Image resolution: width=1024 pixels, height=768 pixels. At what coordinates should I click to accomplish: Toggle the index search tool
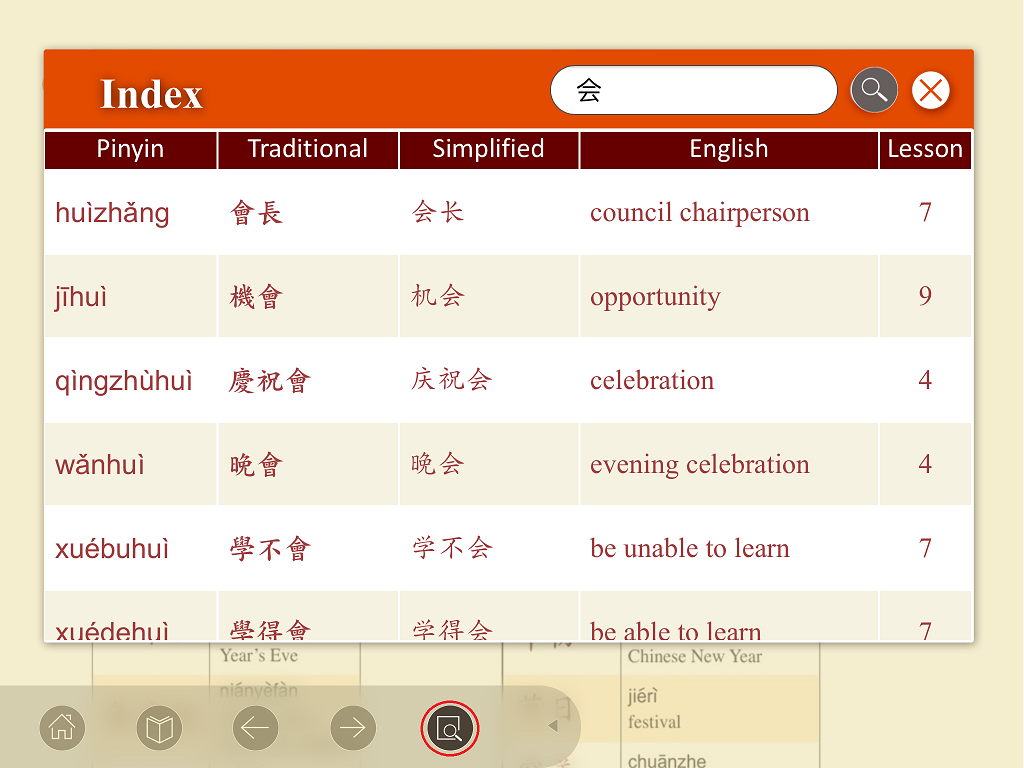point(450,728)
